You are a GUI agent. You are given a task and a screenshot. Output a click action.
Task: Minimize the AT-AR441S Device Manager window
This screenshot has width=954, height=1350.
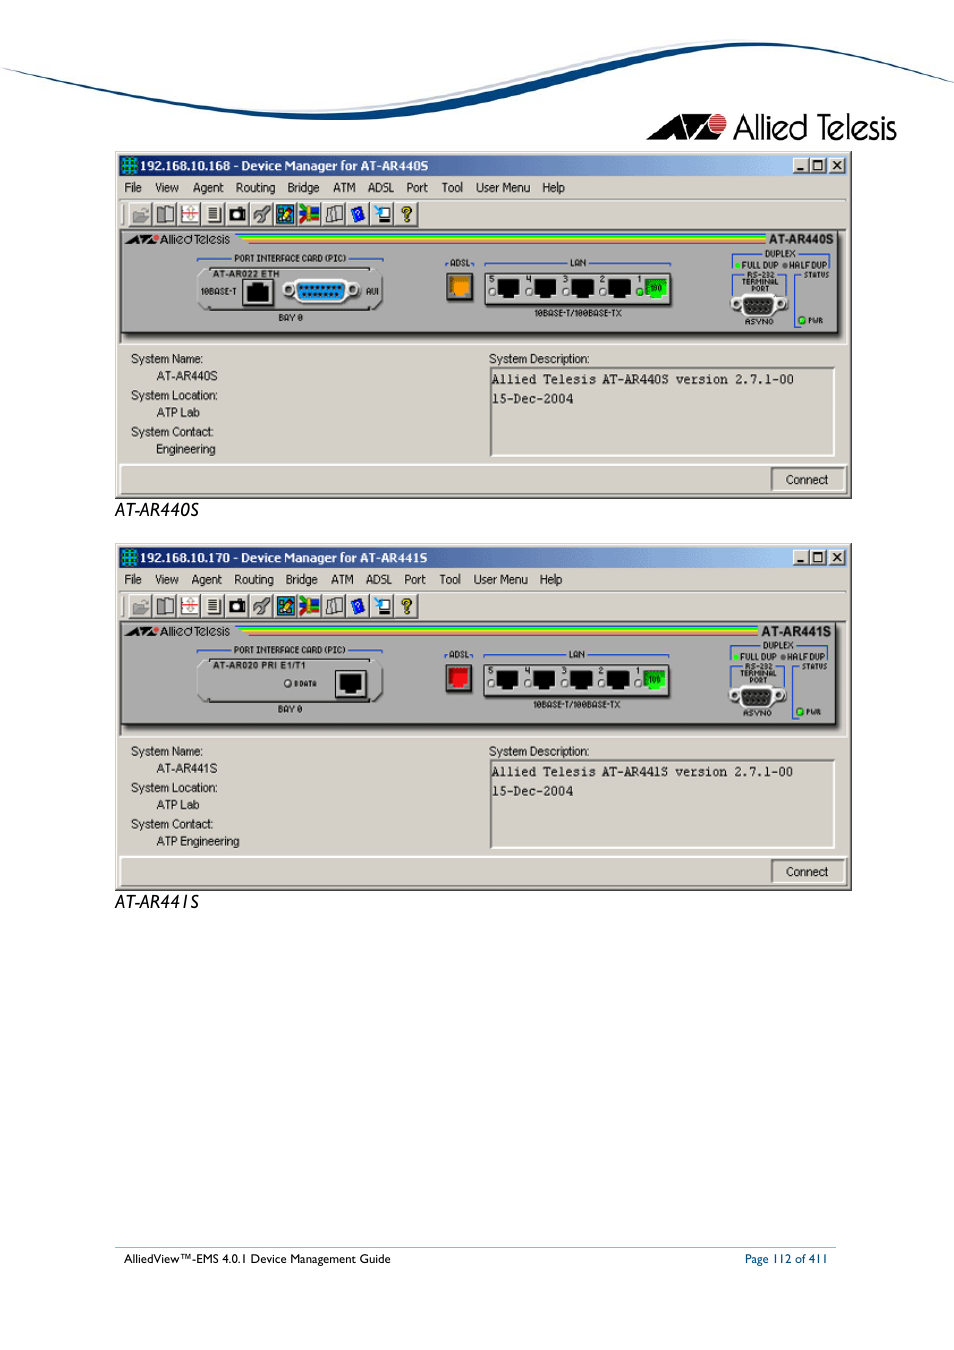[800, 558]
